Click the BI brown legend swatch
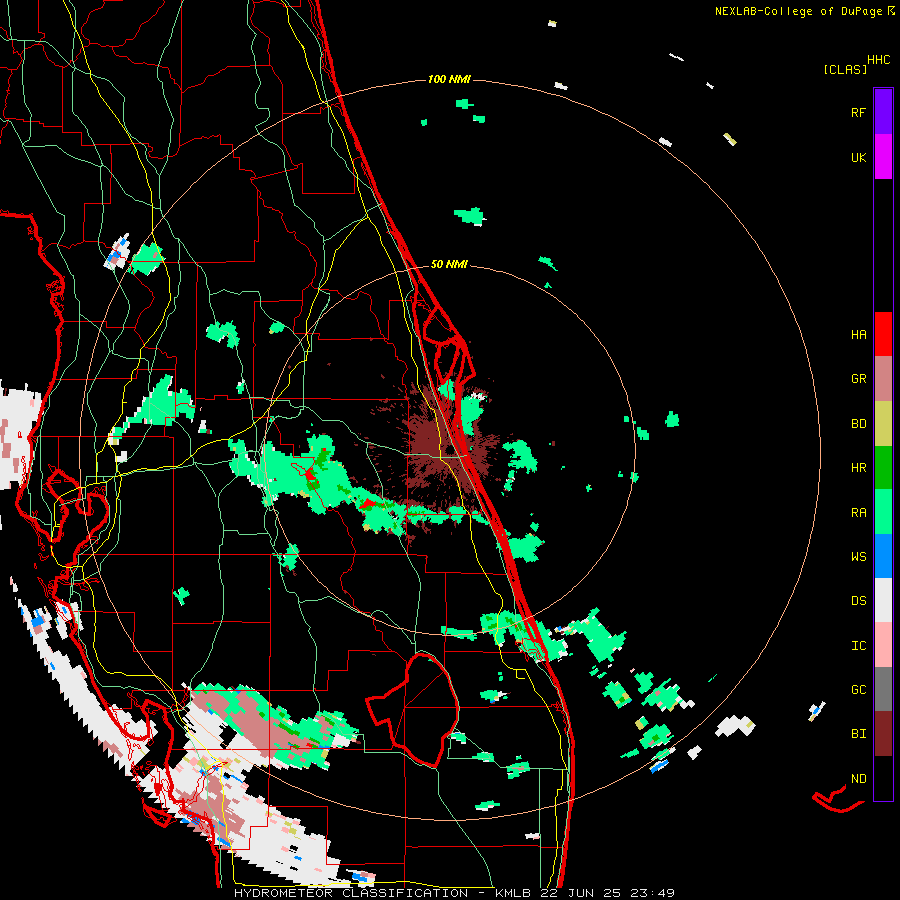Image resolution: width=900 pixels, height=900 pixels. point(883,734)
